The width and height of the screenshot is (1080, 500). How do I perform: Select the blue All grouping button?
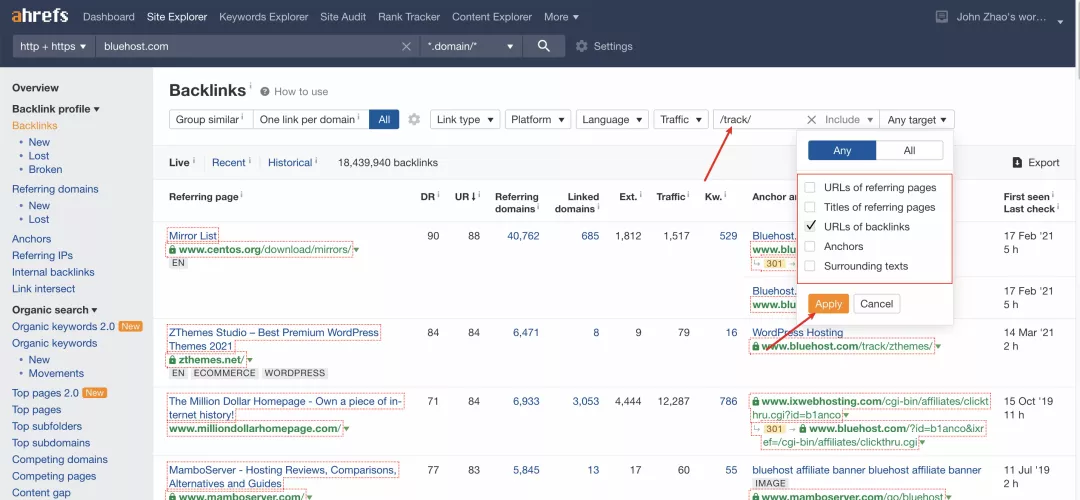coord(384,119)
